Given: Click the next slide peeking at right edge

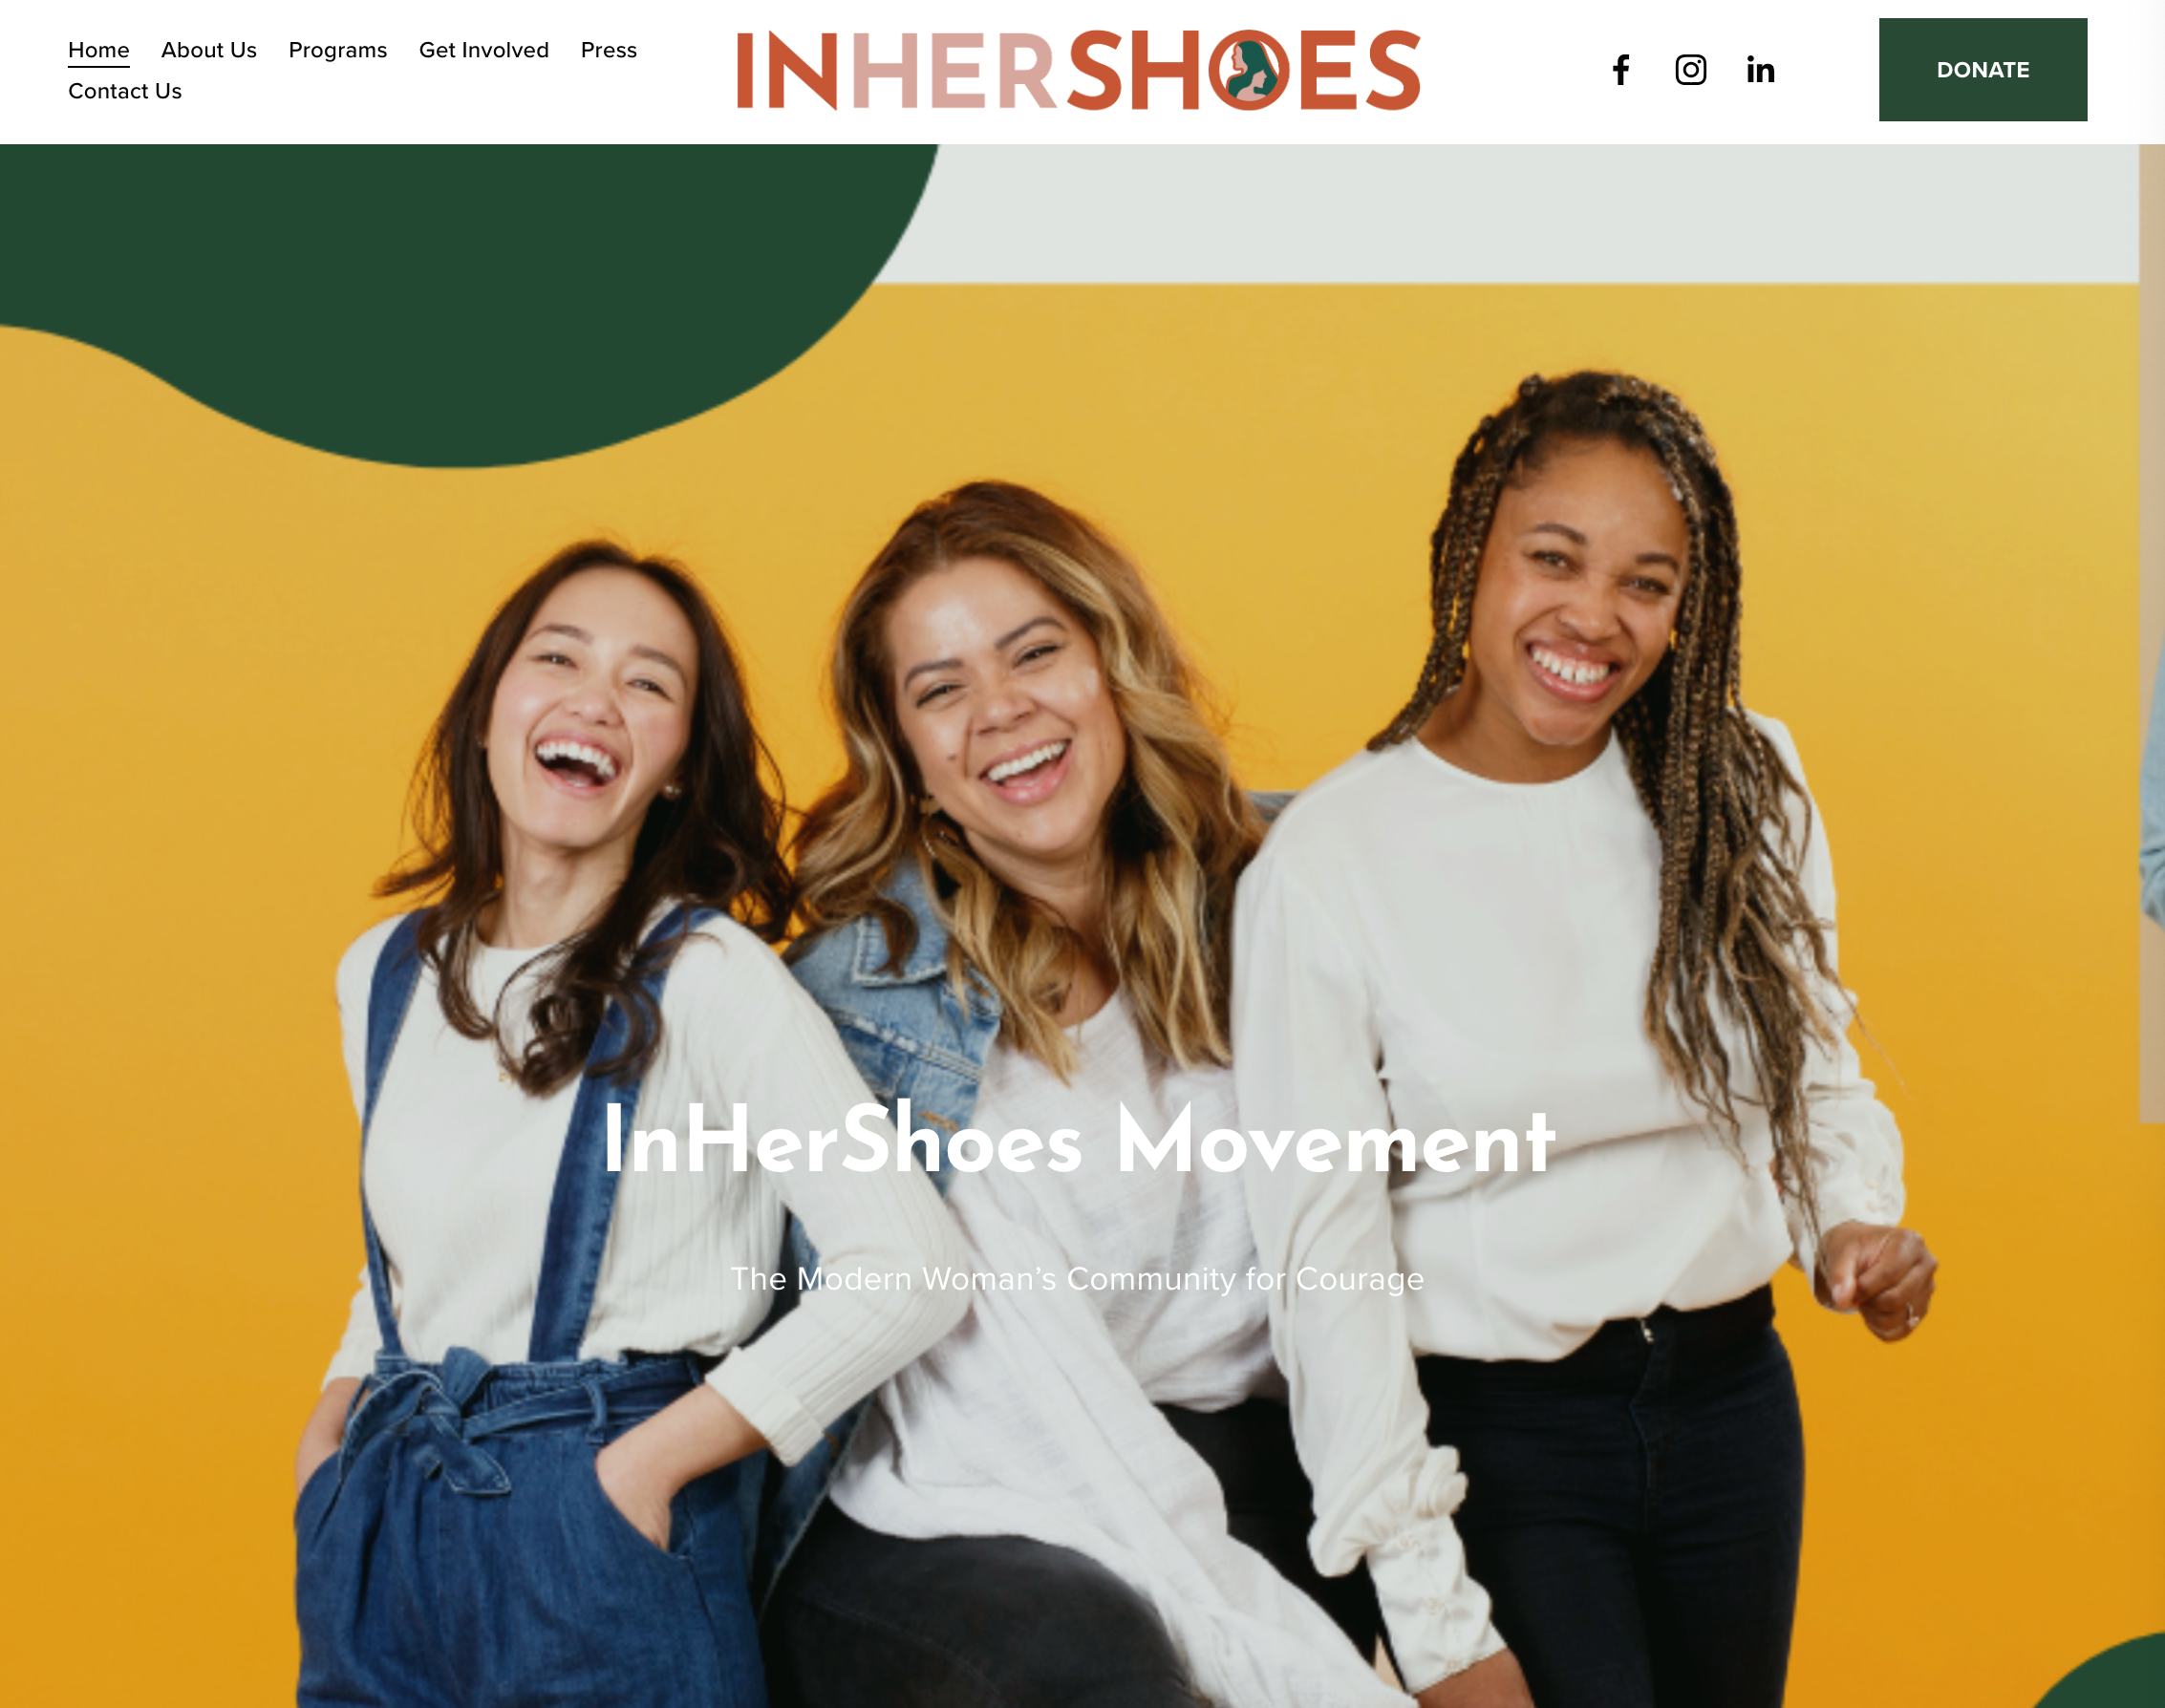Looking at the screenshot, I should coord(2152,630).
